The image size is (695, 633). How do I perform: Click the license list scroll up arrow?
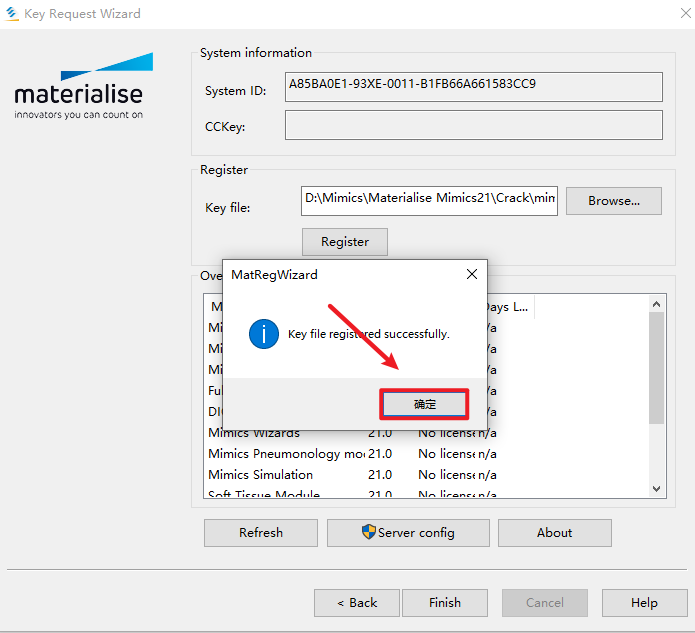tap(657, 304)
